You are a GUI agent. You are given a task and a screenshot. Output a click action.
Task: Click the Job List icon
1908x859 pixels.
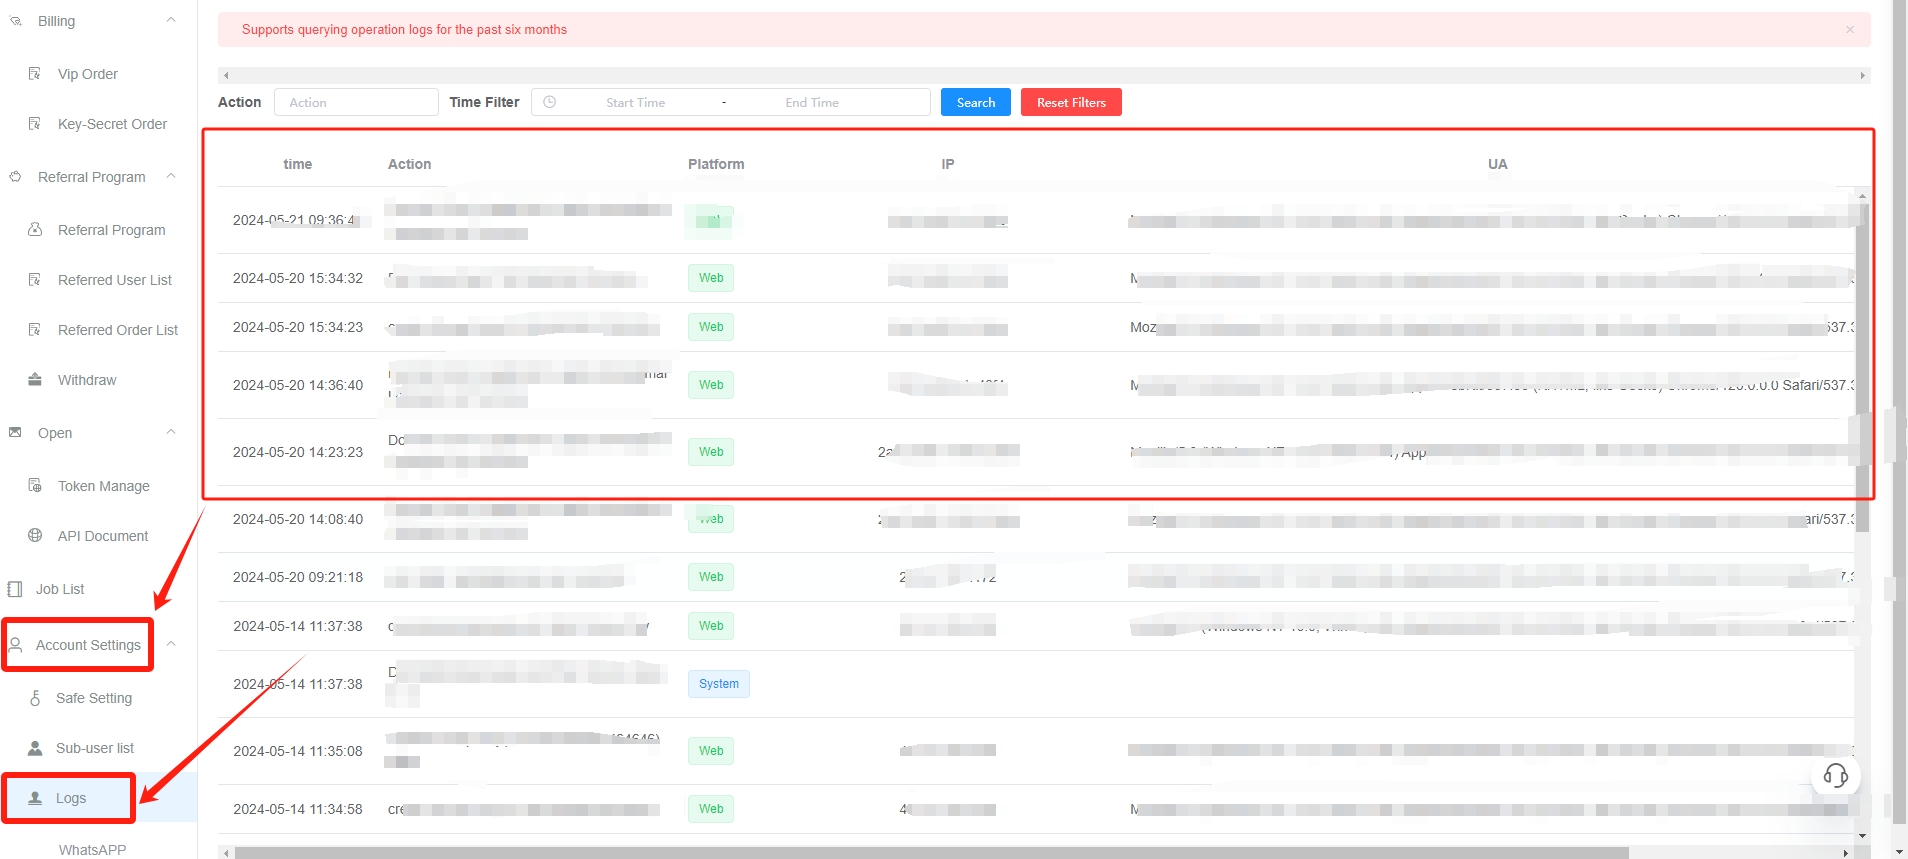coord(15,589)
